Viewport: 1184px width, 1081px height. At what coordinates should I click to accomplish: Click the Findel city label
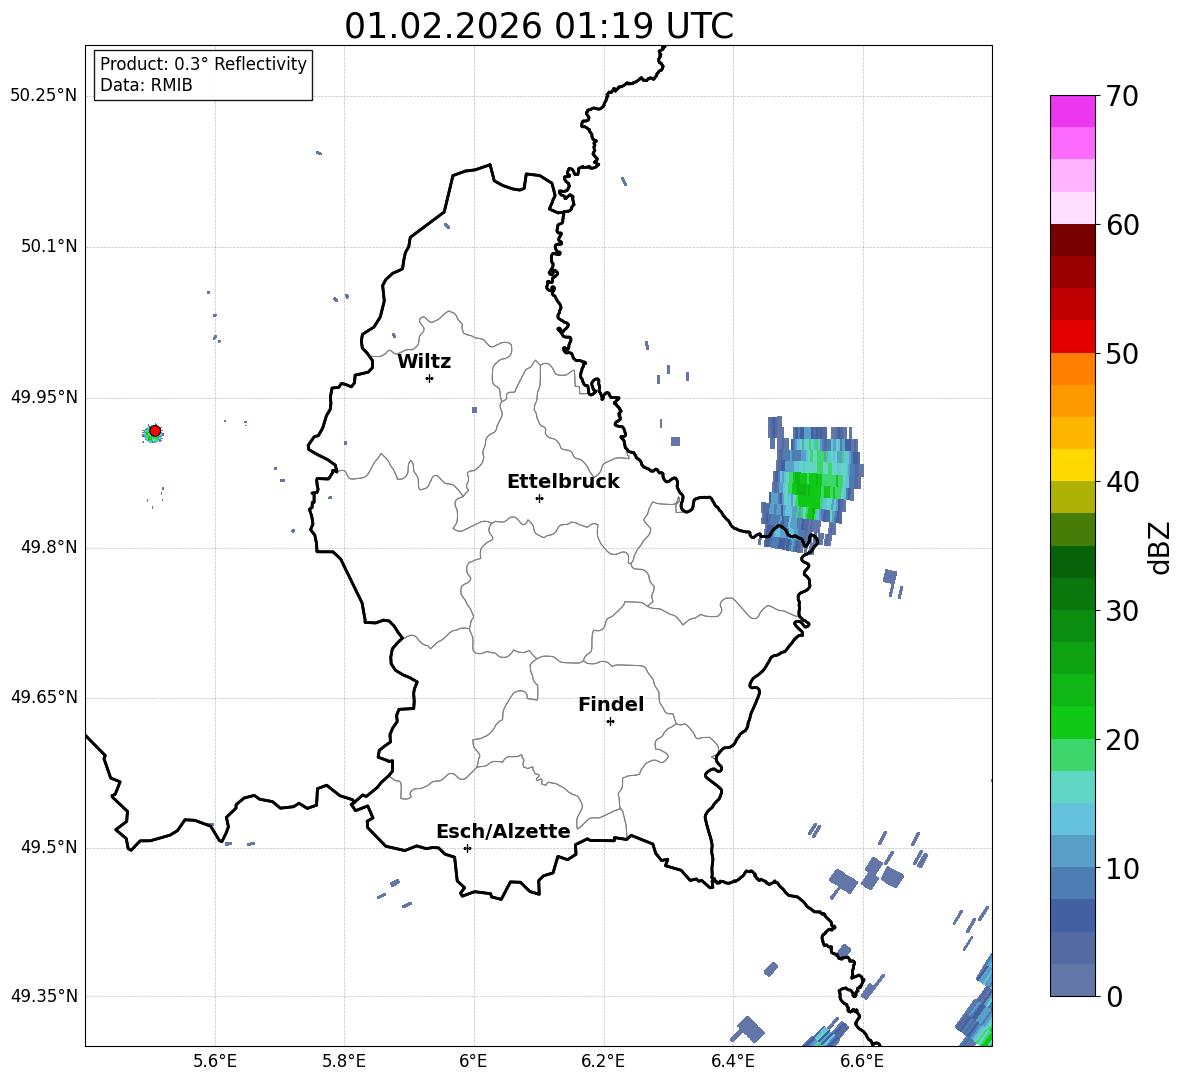(611, 704)
